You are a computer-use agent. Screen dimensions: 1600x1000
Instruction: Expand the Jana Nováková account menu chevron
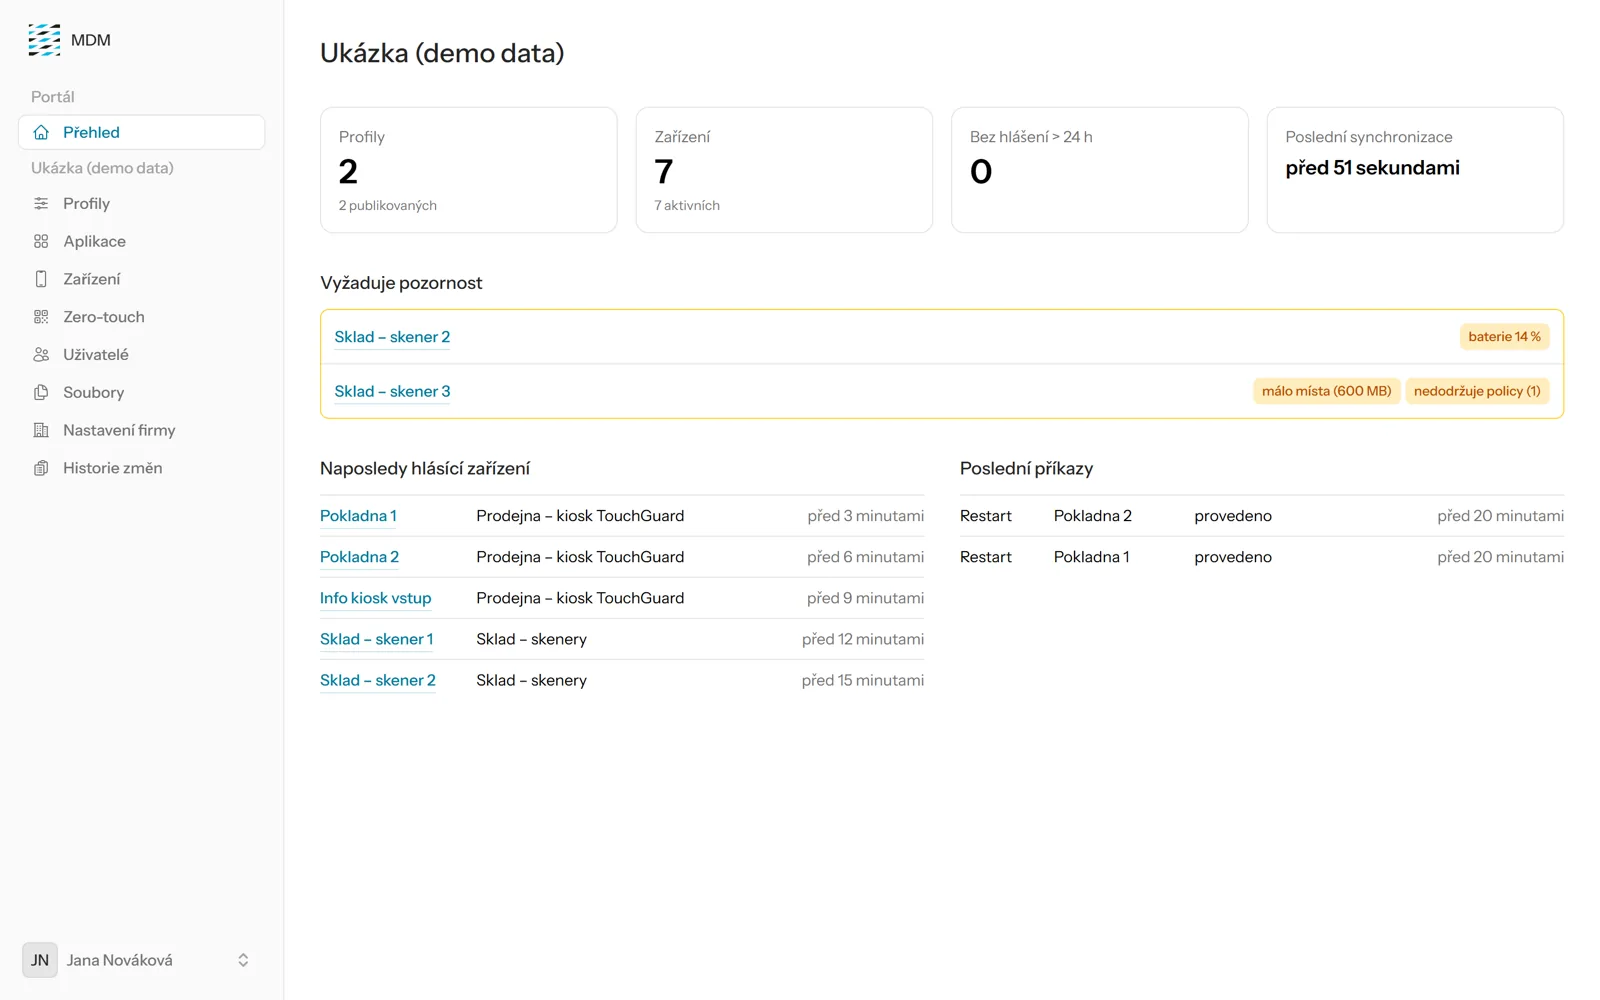243,960
